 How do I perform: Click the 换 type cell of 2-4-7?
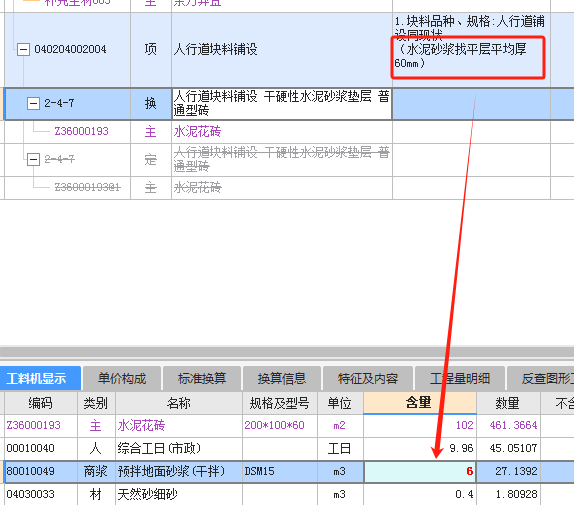pos(150,104)
